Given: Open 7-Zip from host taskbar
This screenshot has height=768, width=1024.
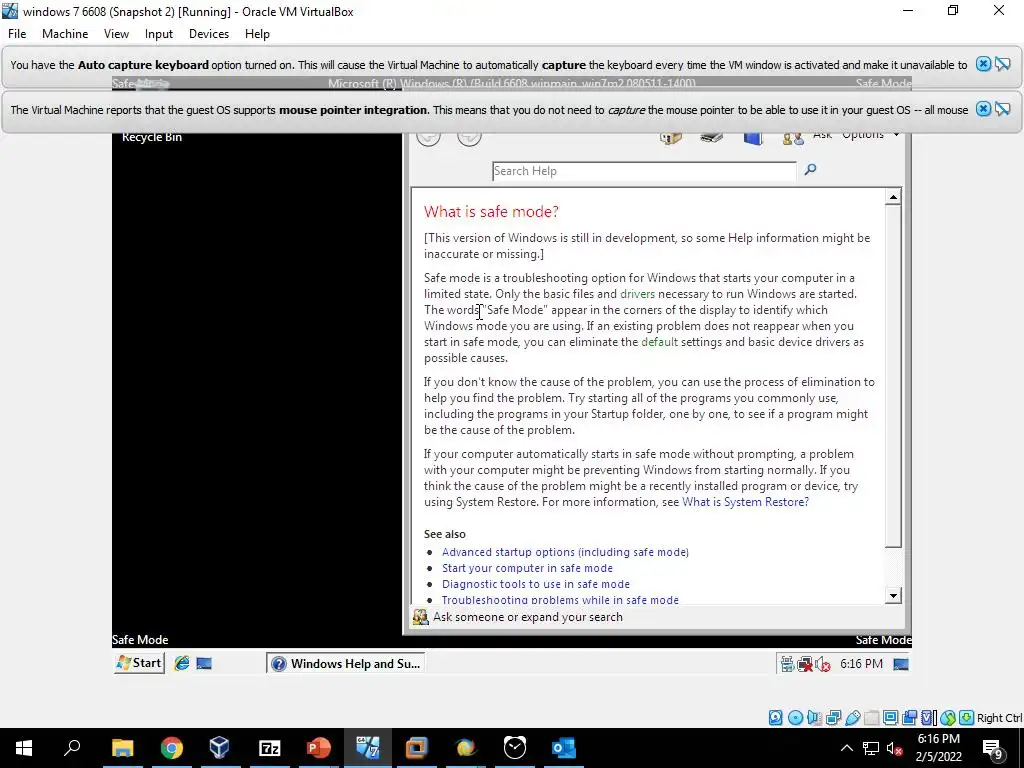Looking at the screenshot, I should pyautogui.click(x=270, y=748).
